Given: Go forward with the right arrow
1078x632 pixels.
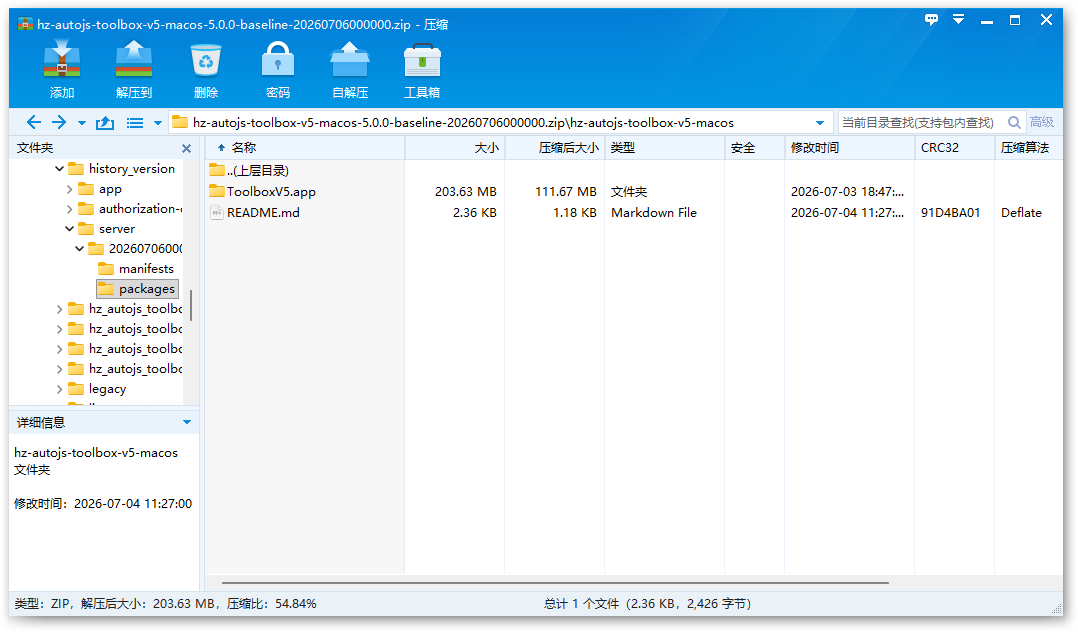Looking at the screenshot, I should tap(59, 122).
